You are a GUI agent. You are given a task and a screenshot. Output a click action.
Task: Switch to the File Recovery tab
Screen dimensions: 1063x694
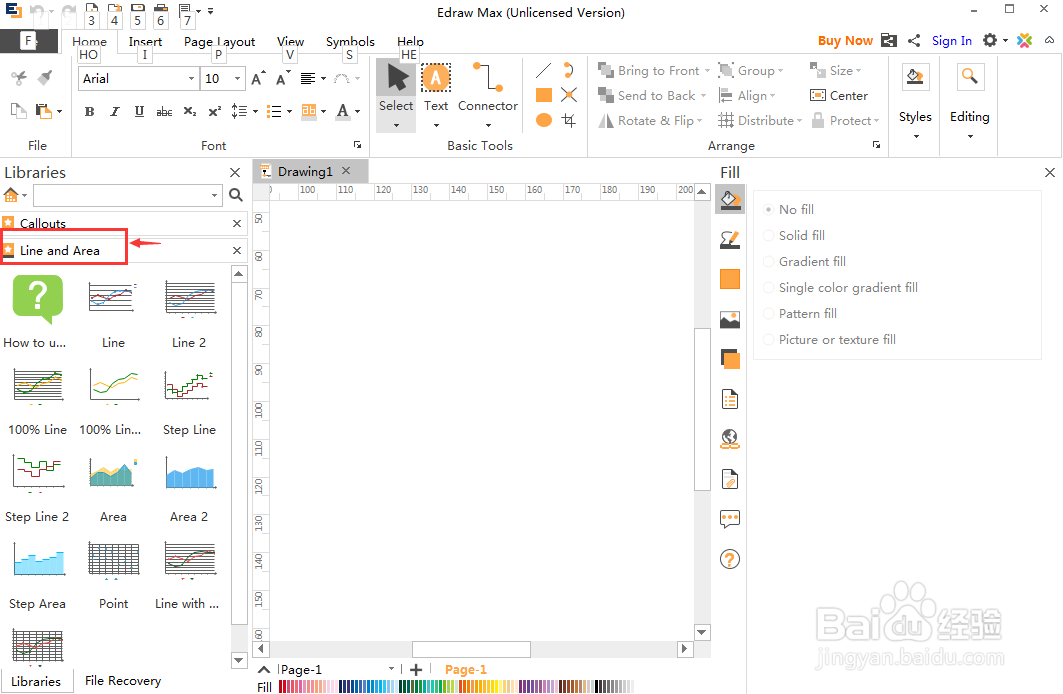coord(123,680)
